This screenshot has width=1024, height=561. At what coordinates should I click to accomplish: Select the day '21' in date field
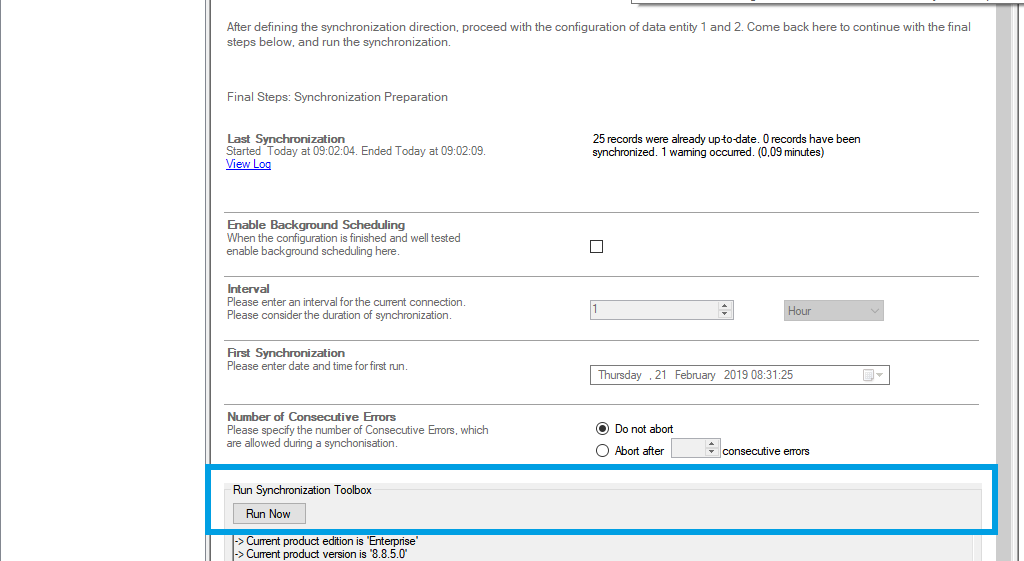pyautogui.click(x=661, y=375)
